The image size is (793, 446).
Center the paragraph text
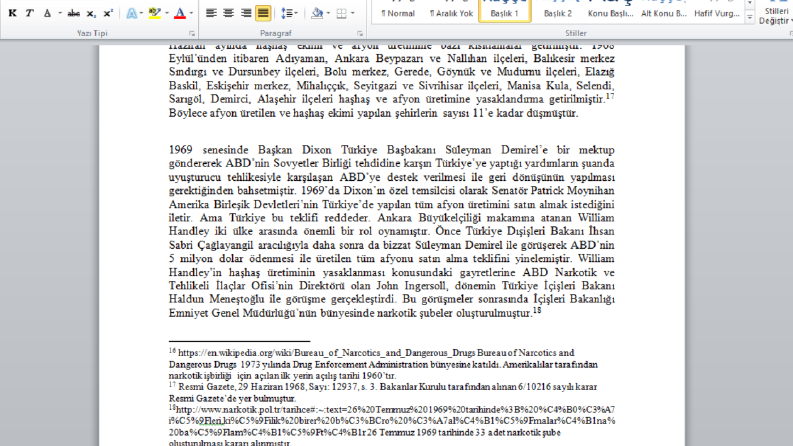coord(228,13)
